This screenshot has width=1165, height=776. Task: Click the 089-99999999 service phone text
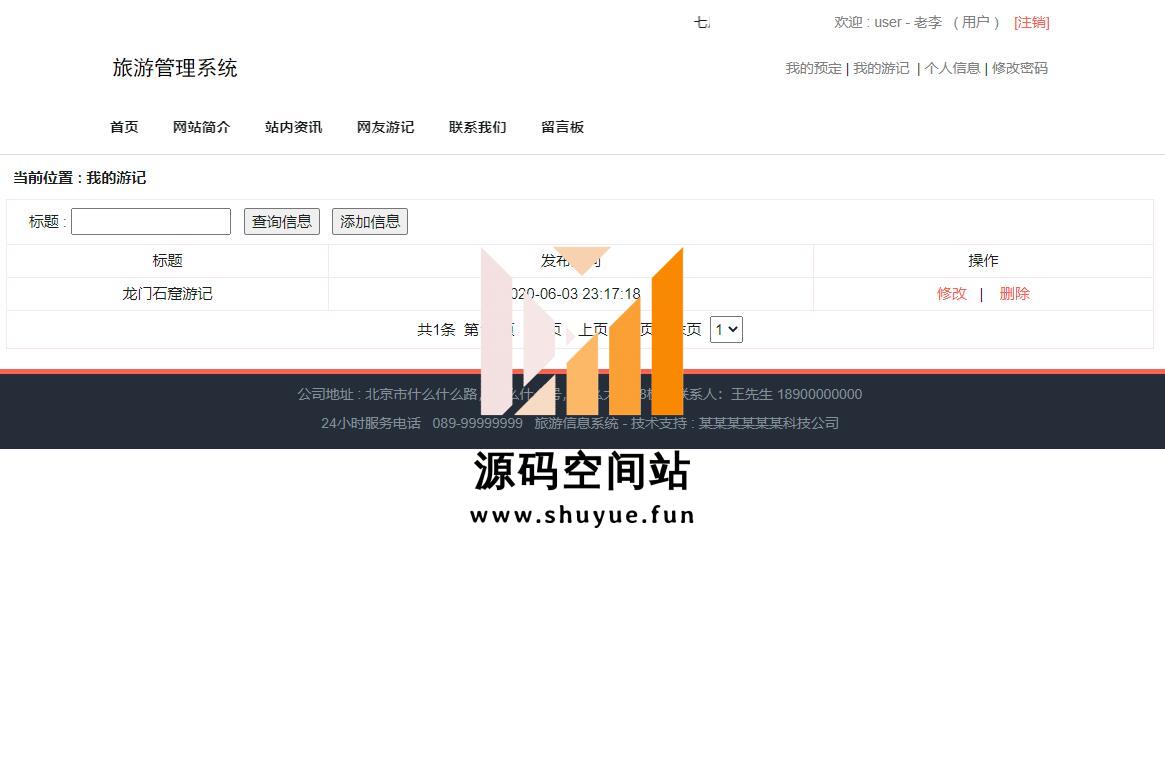point(478,423)
